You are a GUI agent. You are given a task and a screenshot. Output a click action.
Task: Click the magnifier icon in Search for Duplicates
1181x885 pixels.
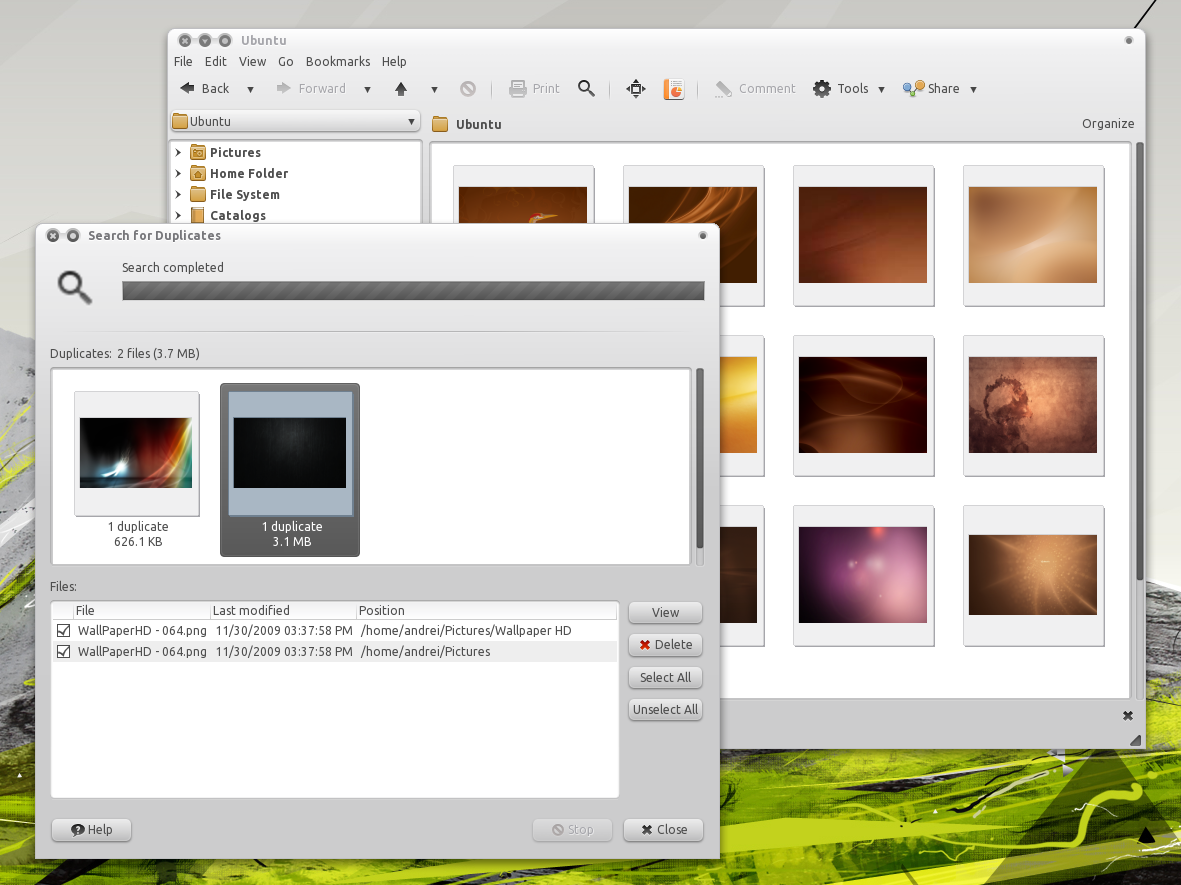tap(74, 288)
